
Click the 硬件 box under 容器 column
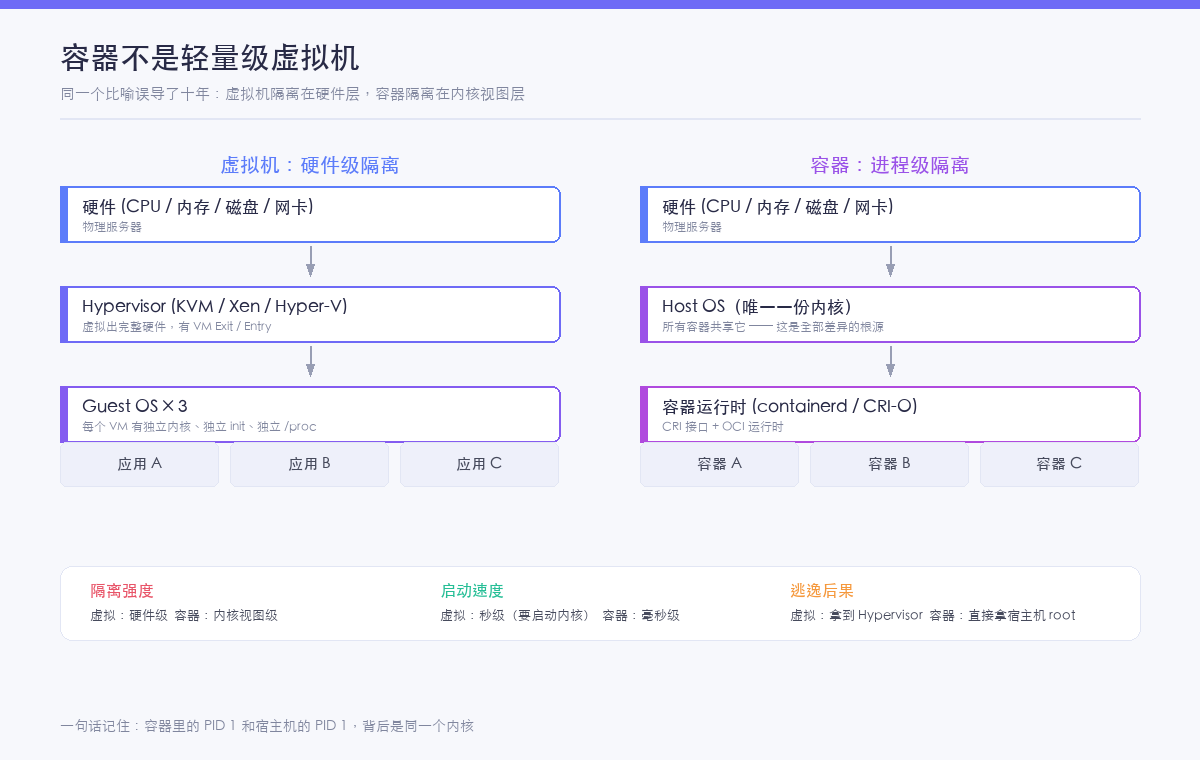tap(890, 214)
